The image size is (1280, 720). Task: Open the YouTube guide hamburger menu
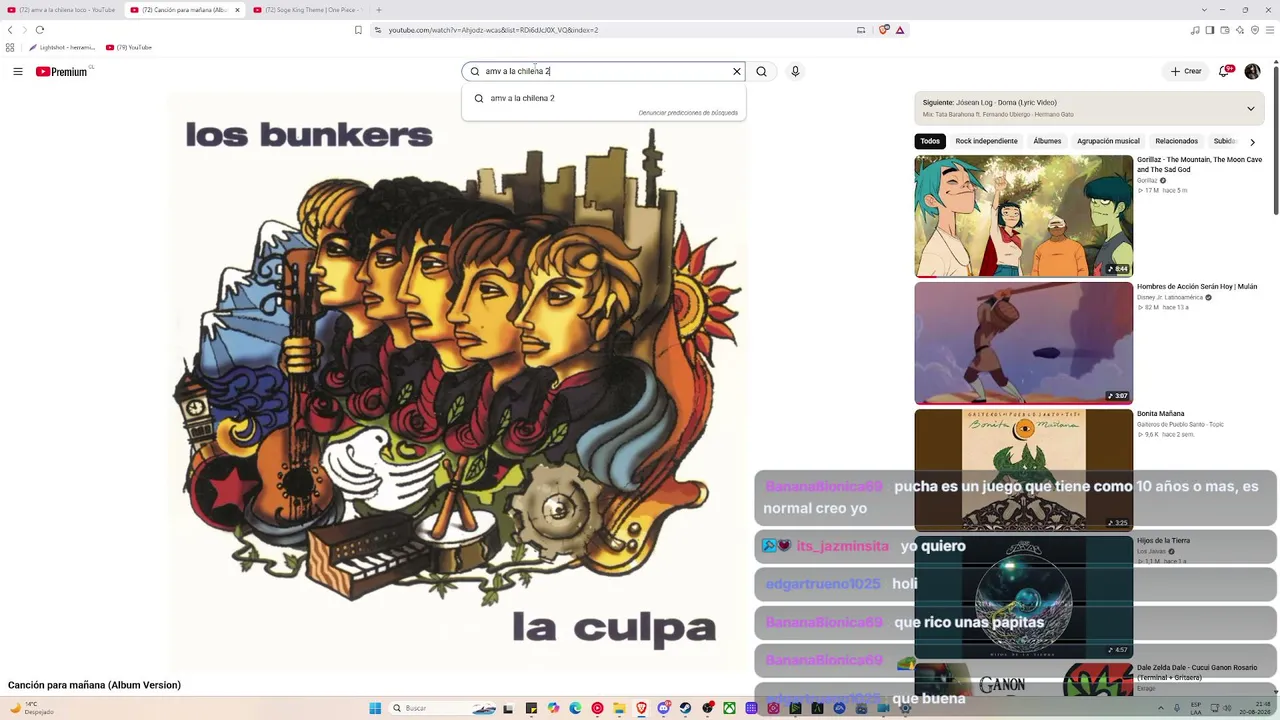[x=18, y=72]
